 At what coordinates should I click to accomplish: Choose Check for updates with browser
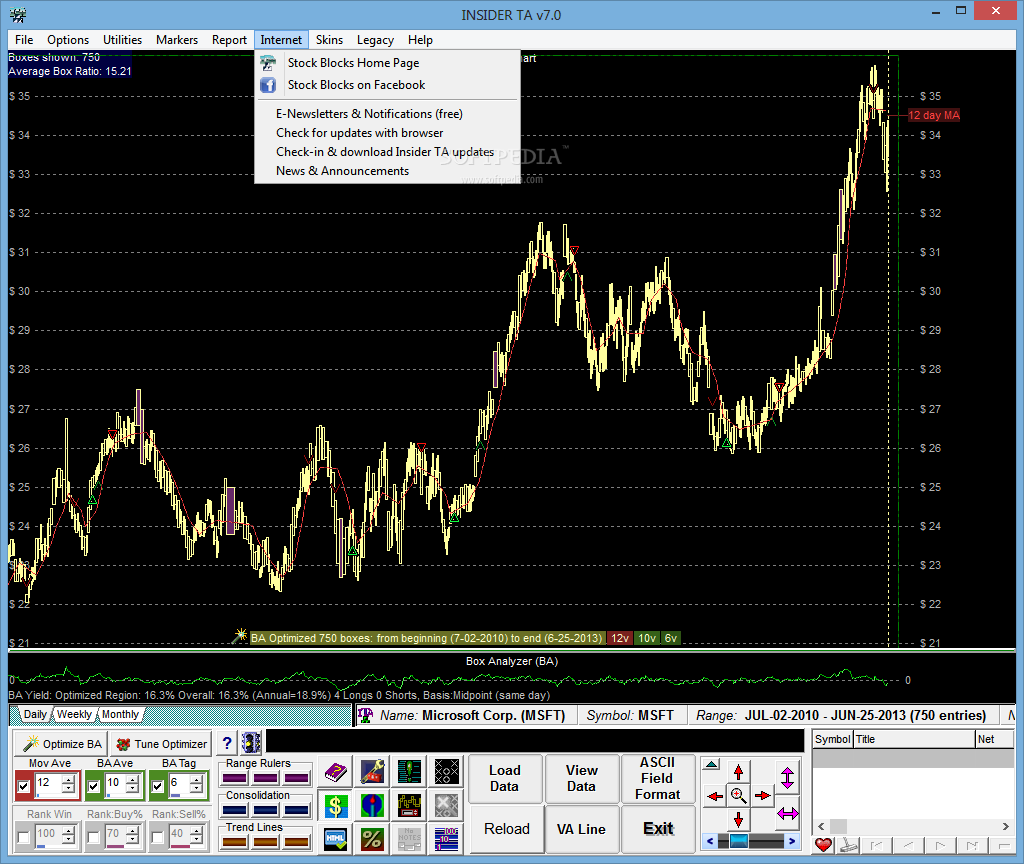pyautogui.click(x=387, y=133)
